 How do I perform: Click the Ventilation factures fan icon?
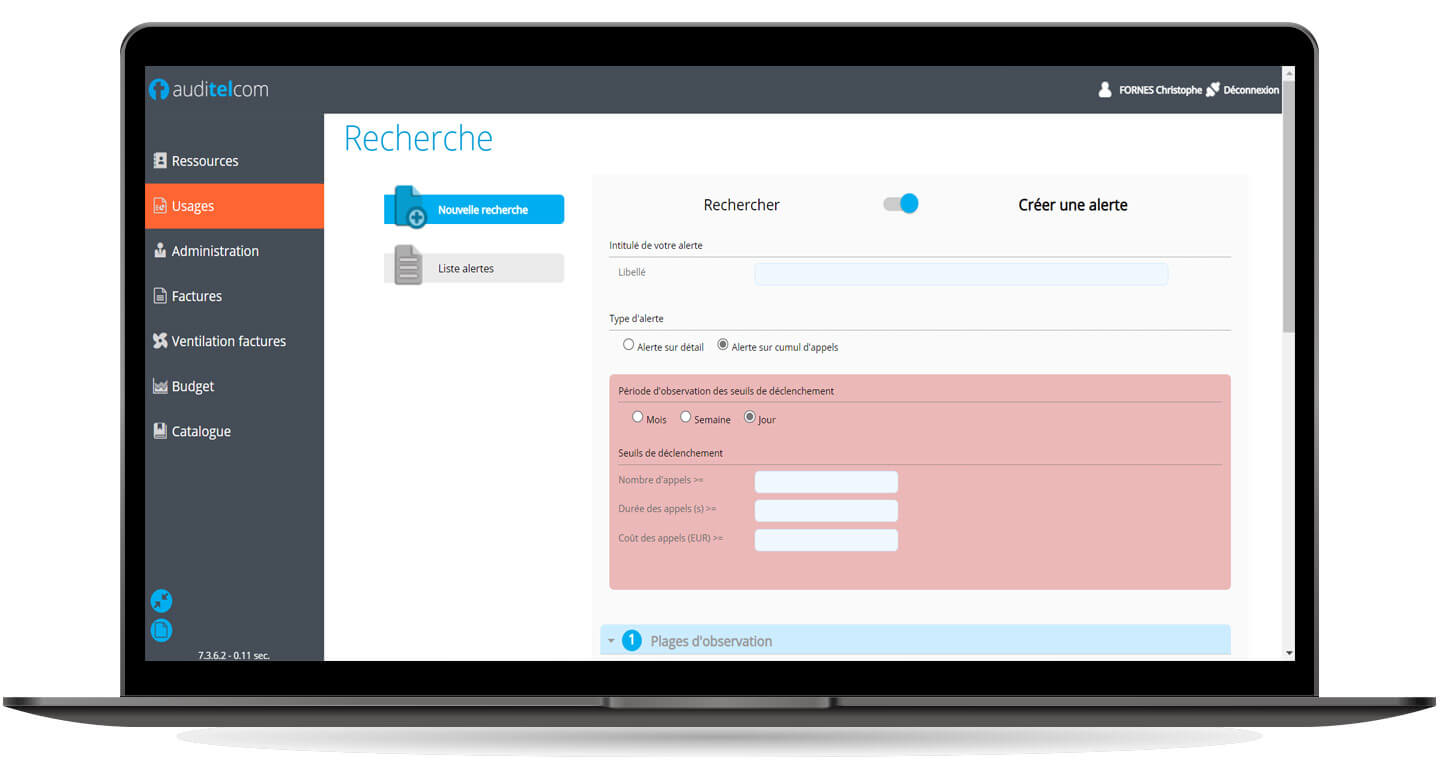pos(160,341)
